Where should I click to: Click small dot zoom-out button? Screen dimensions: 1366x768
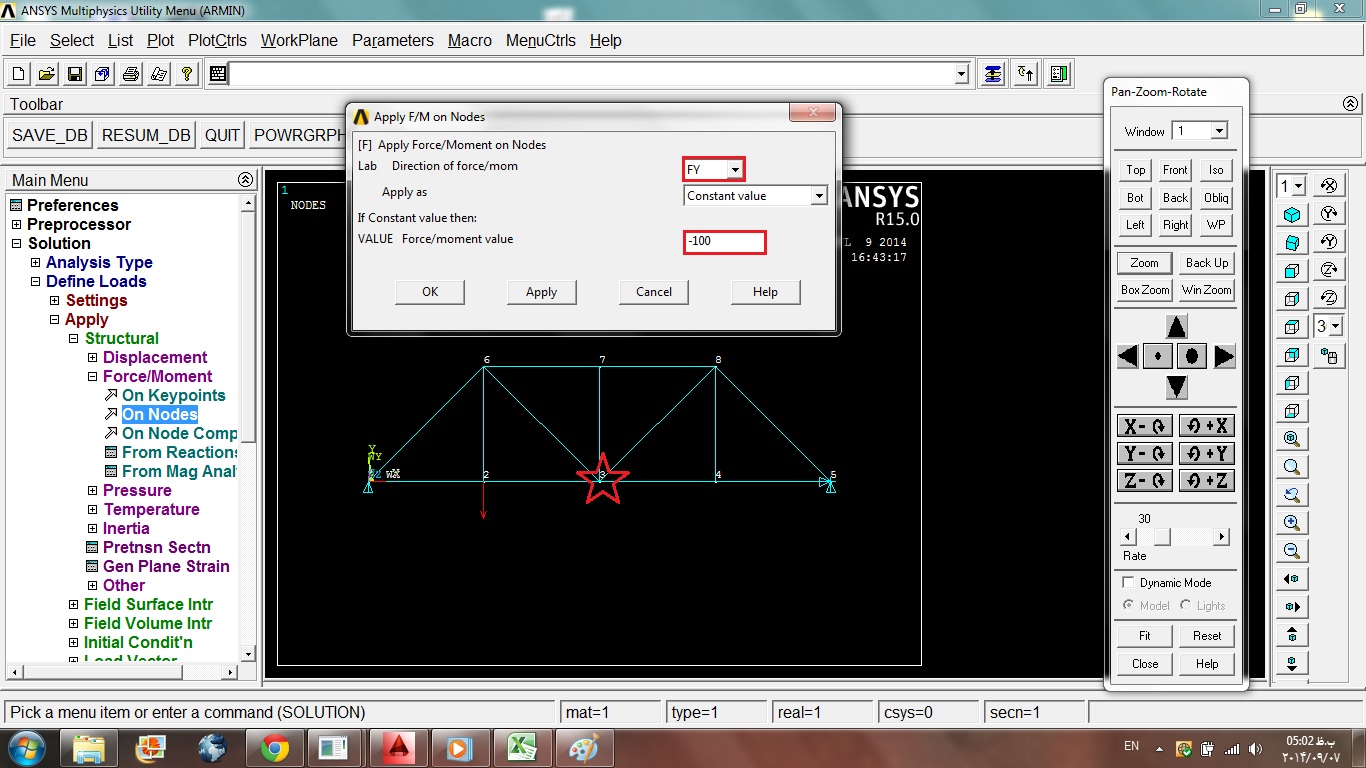click(1158, 356)
